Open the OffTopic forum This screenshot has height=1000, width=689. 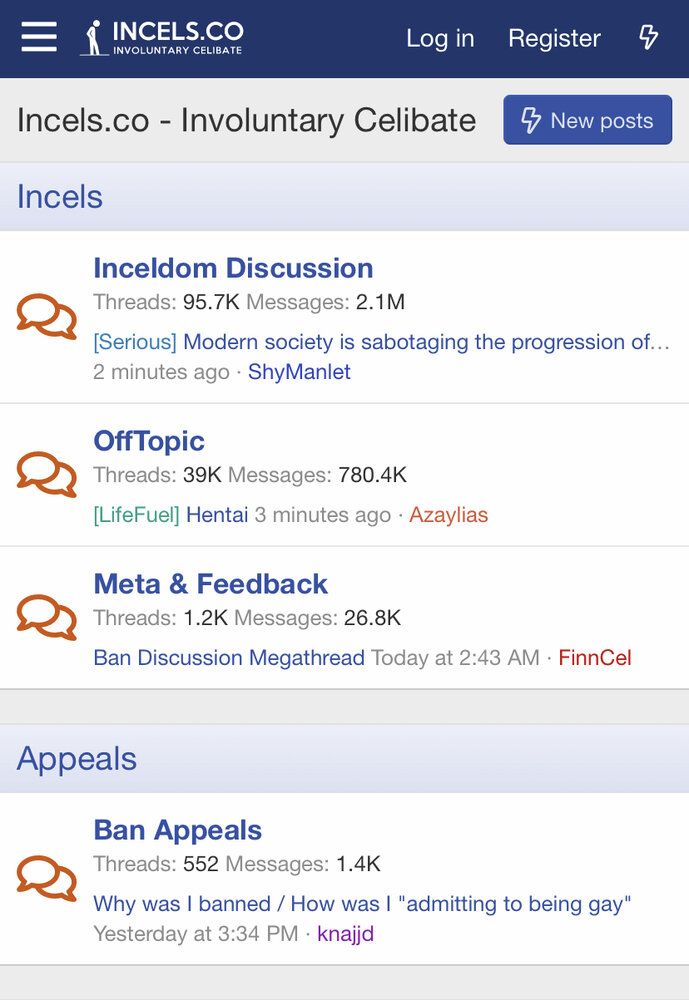click(x=149, y=441)
